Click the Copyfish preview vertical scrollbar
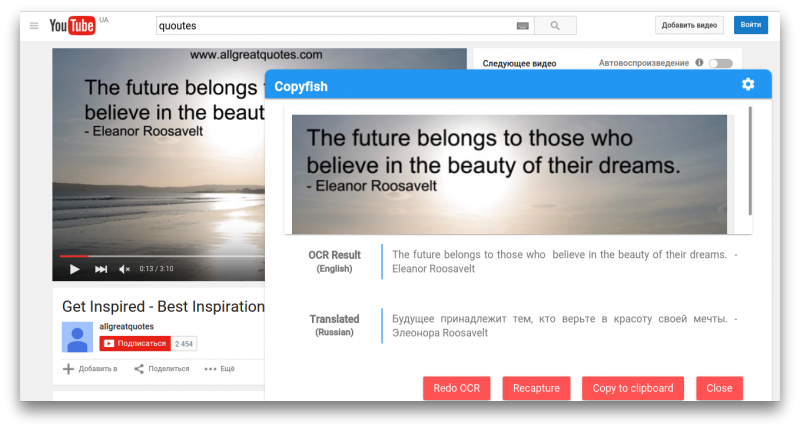 (x=750, y=161)
